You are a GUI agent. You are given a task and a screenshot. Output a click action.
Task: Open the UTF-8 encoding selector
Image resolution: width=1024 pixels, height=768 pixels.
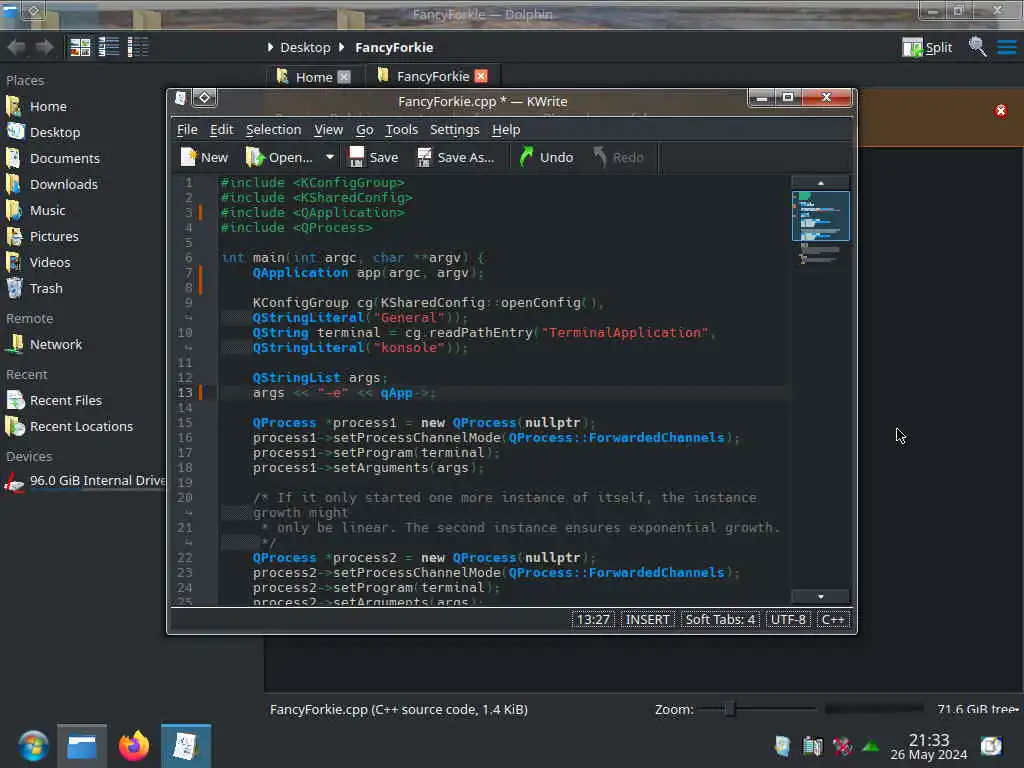point(788,619)
